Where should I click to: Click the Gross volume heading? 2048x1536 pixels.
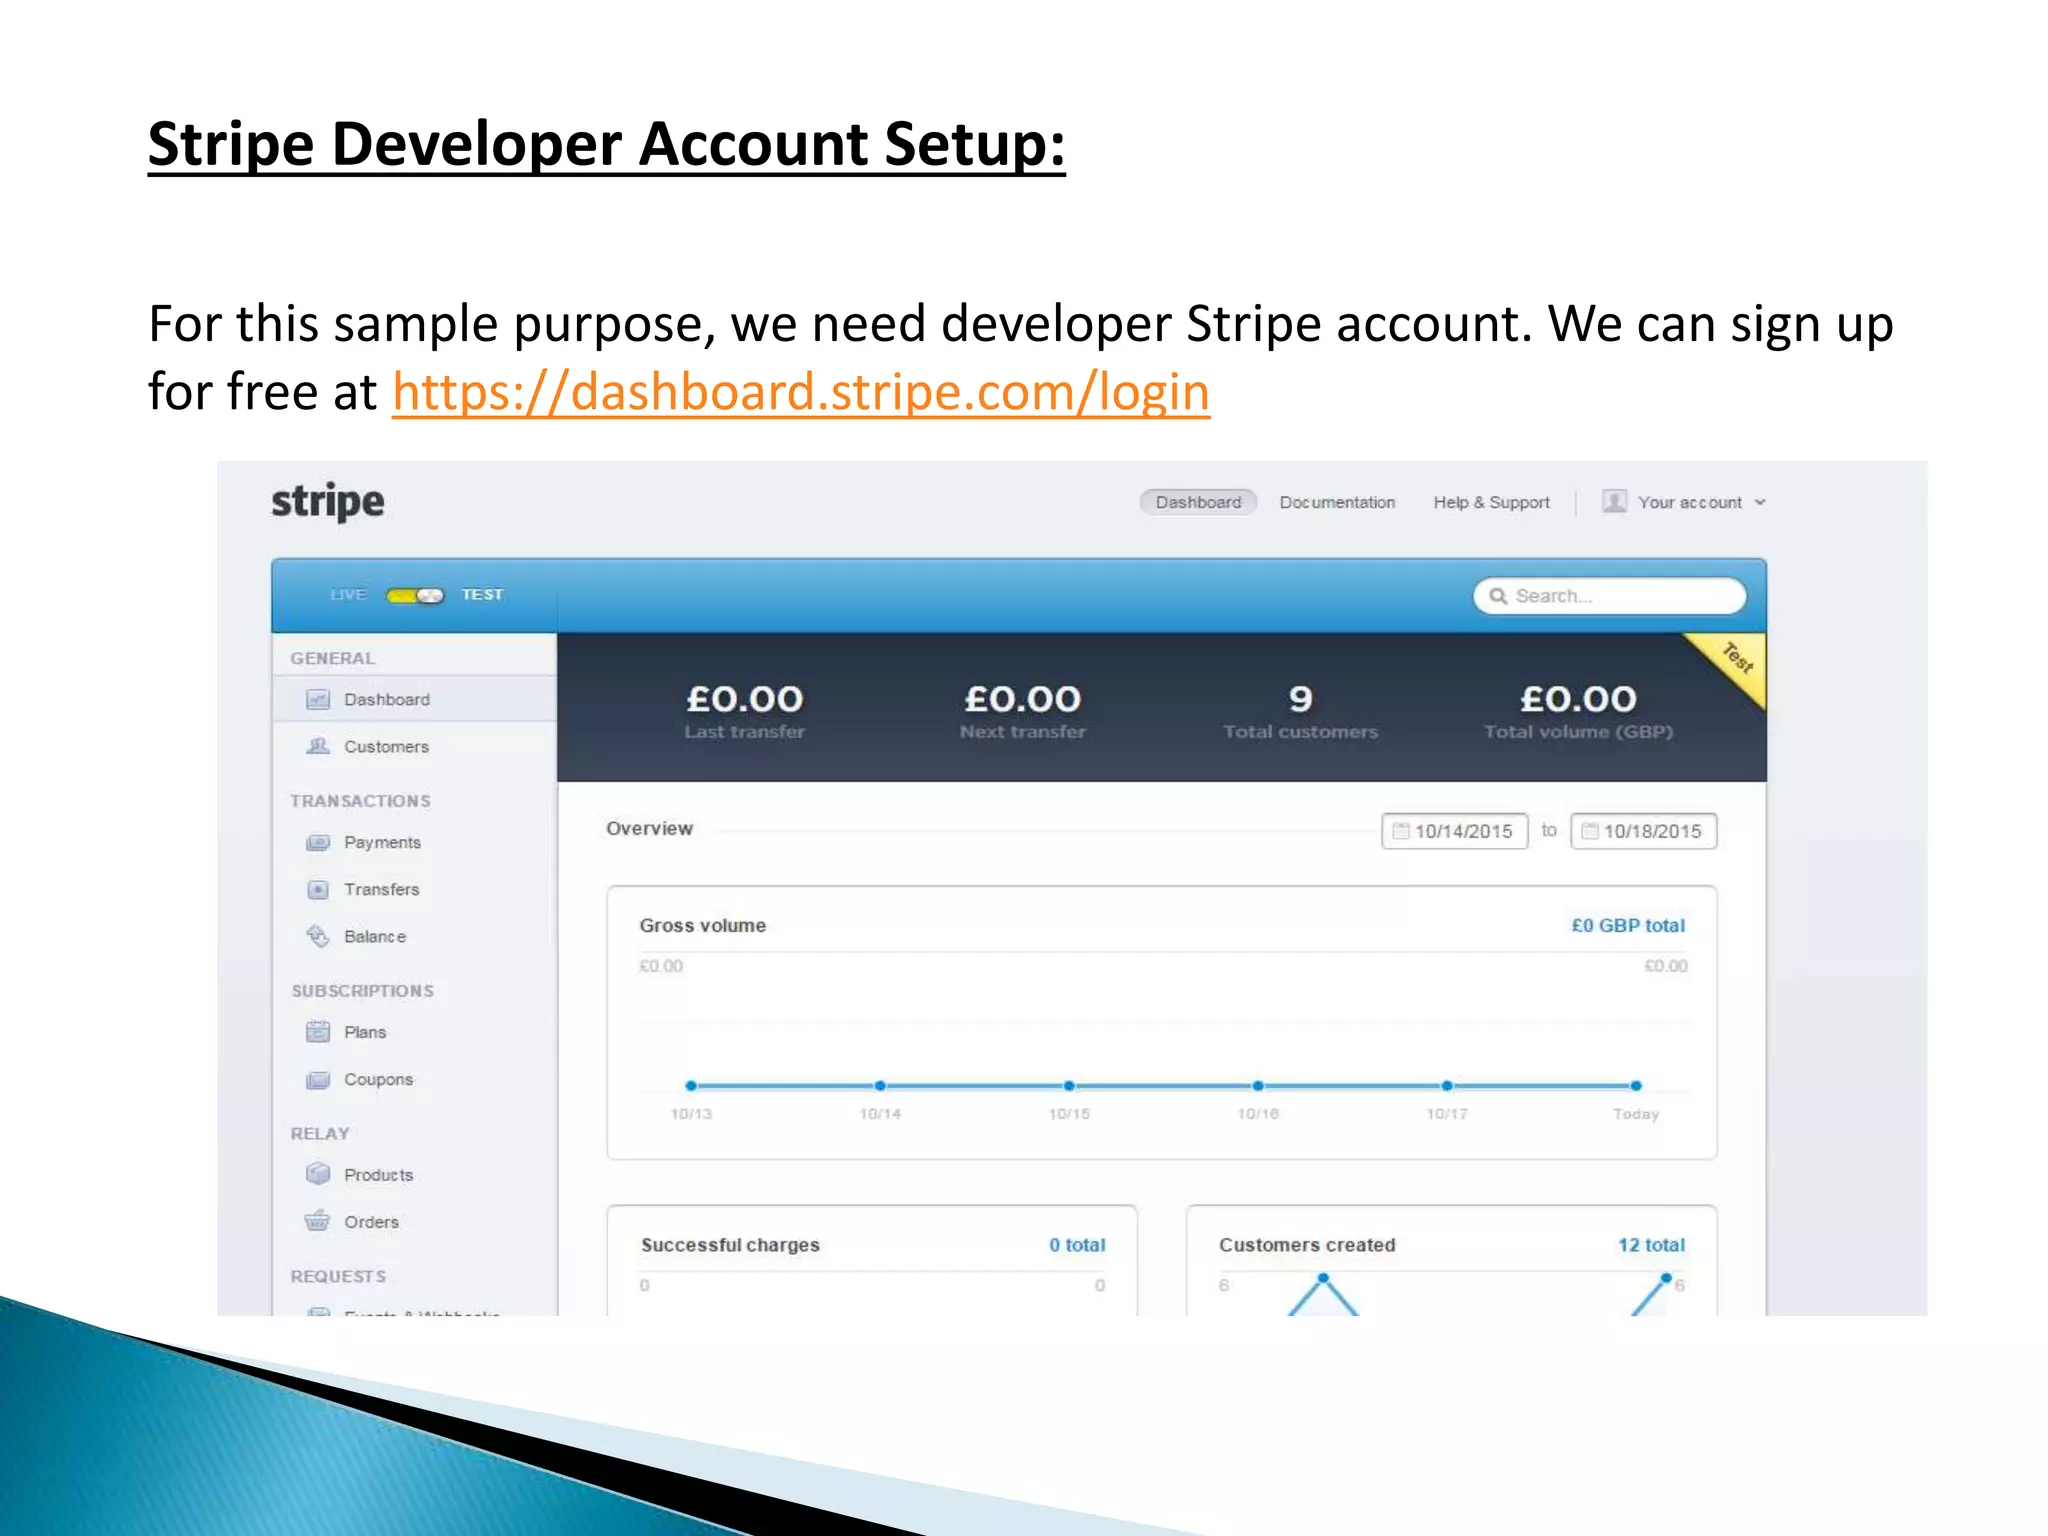[x=703, y=926]
